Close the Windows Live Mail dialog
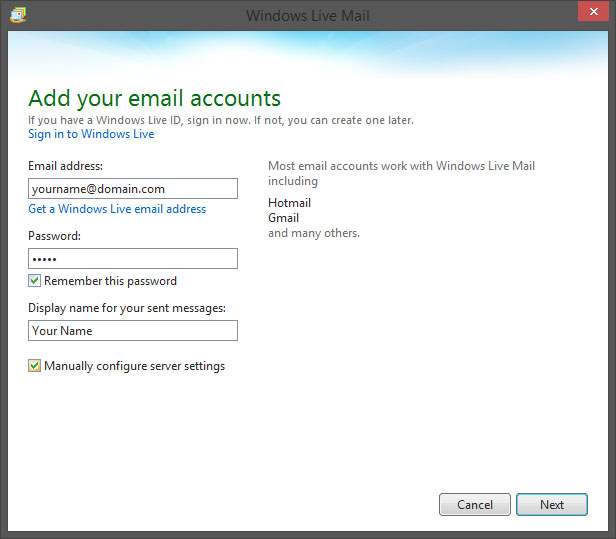The width and height of the screenshot is (616, 539). (x=593, y=11)
